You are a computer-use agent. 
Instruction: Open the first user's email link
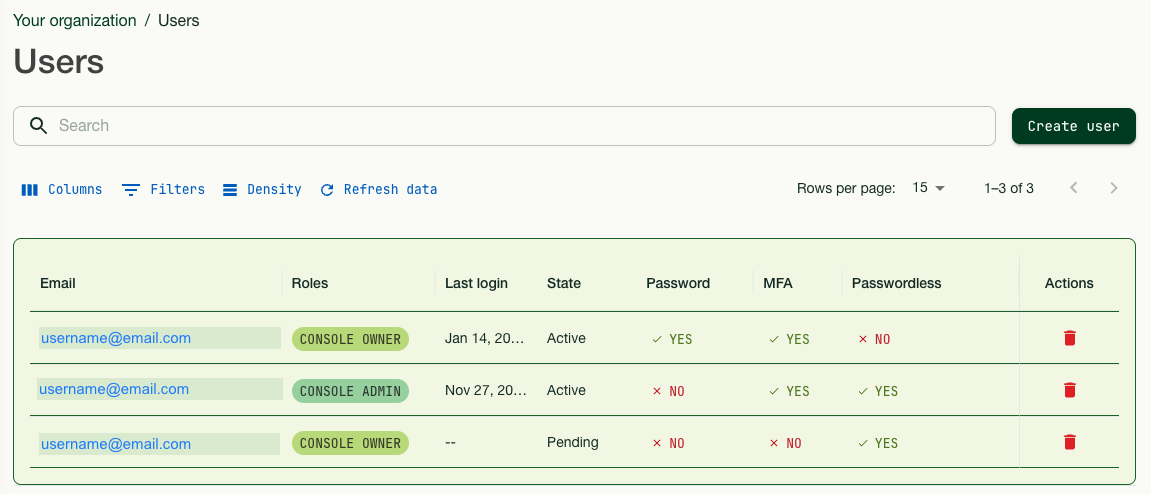click(116, 338)
